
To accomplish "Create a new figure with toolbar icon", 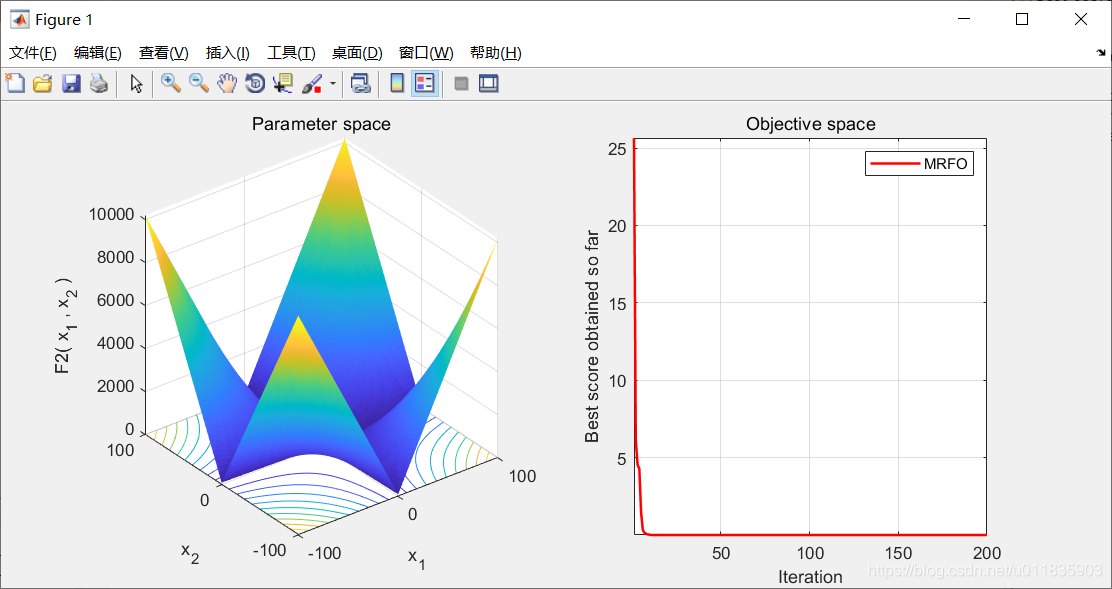I will pos(15,84).
